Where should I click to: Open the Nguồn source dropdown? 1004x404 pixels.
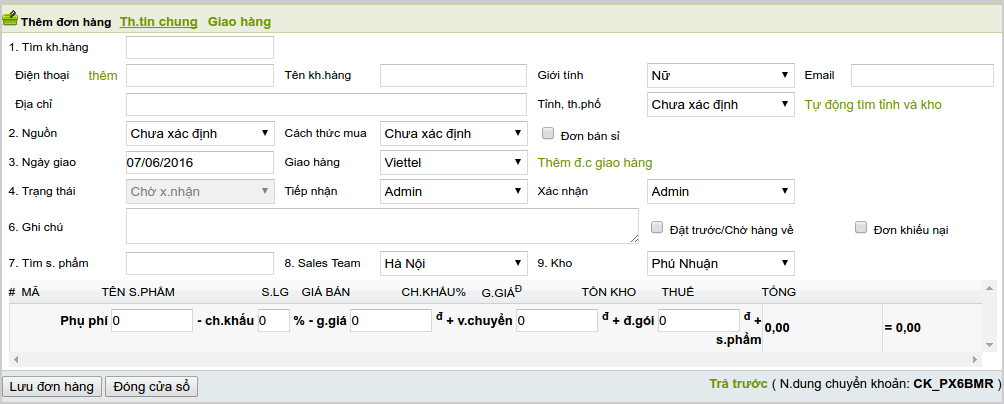[x=200, y=133]
